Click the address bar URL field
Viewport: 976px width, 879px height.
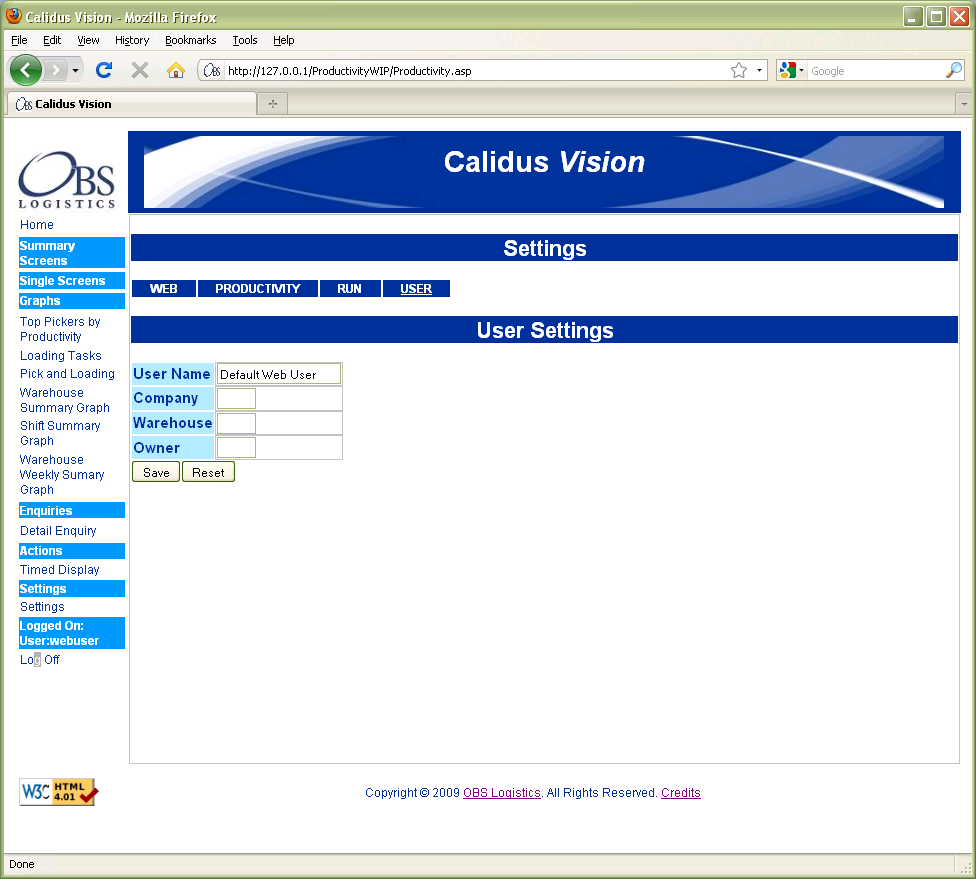pos(476,71)
